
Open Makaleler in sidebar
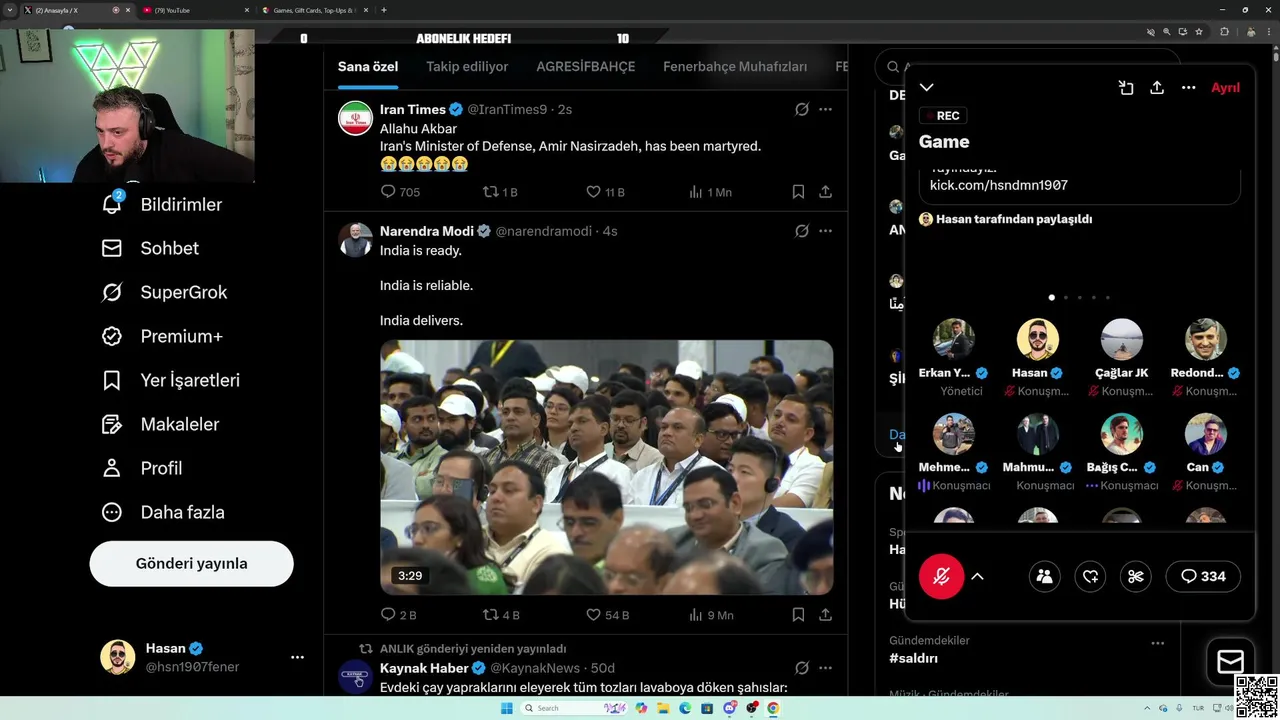161,424
